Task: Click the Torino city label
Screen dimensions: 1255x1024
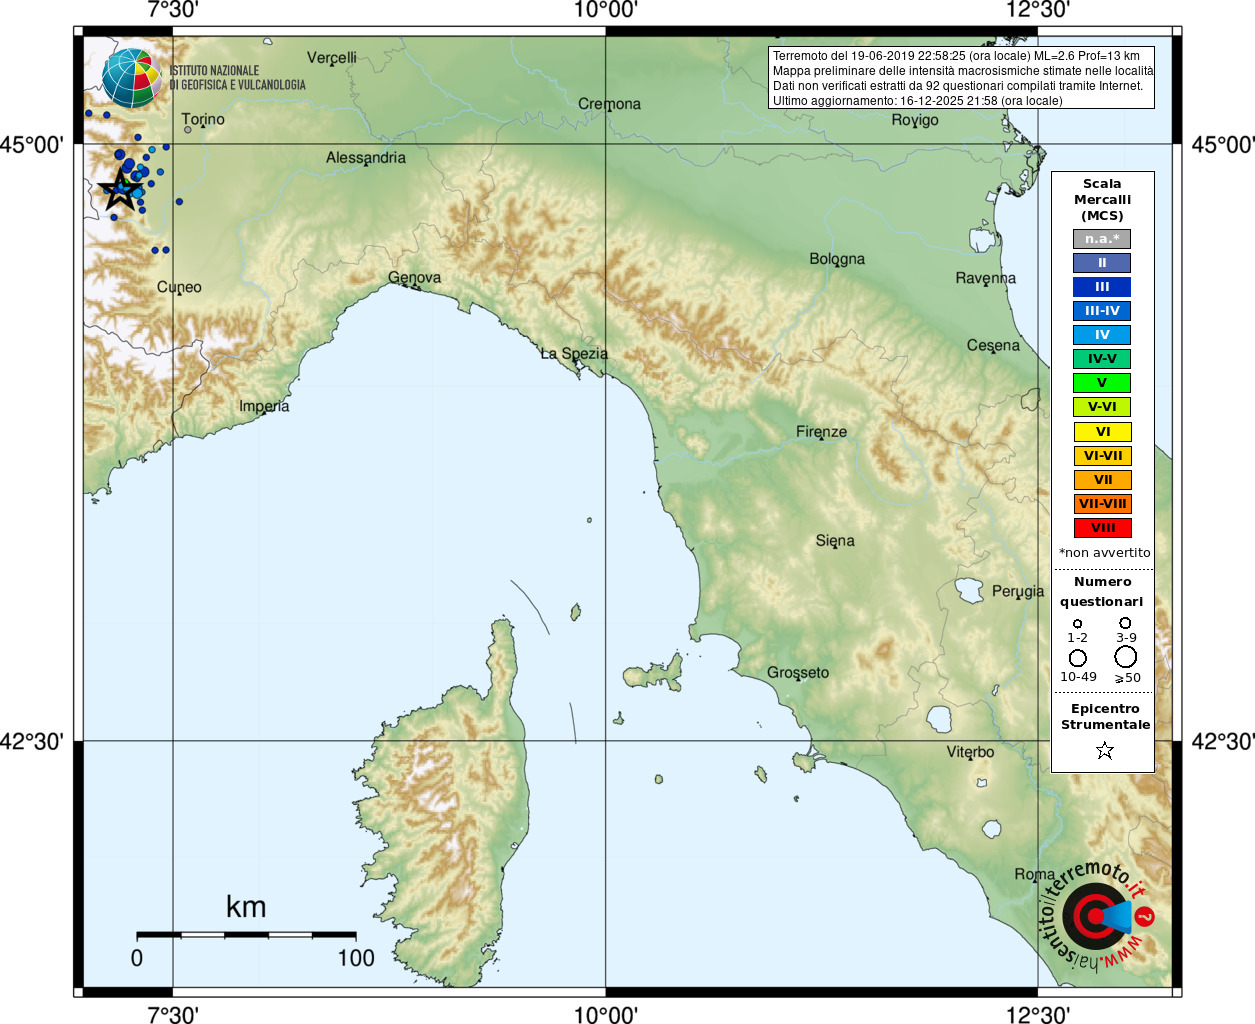Action: tap(203, 119)
